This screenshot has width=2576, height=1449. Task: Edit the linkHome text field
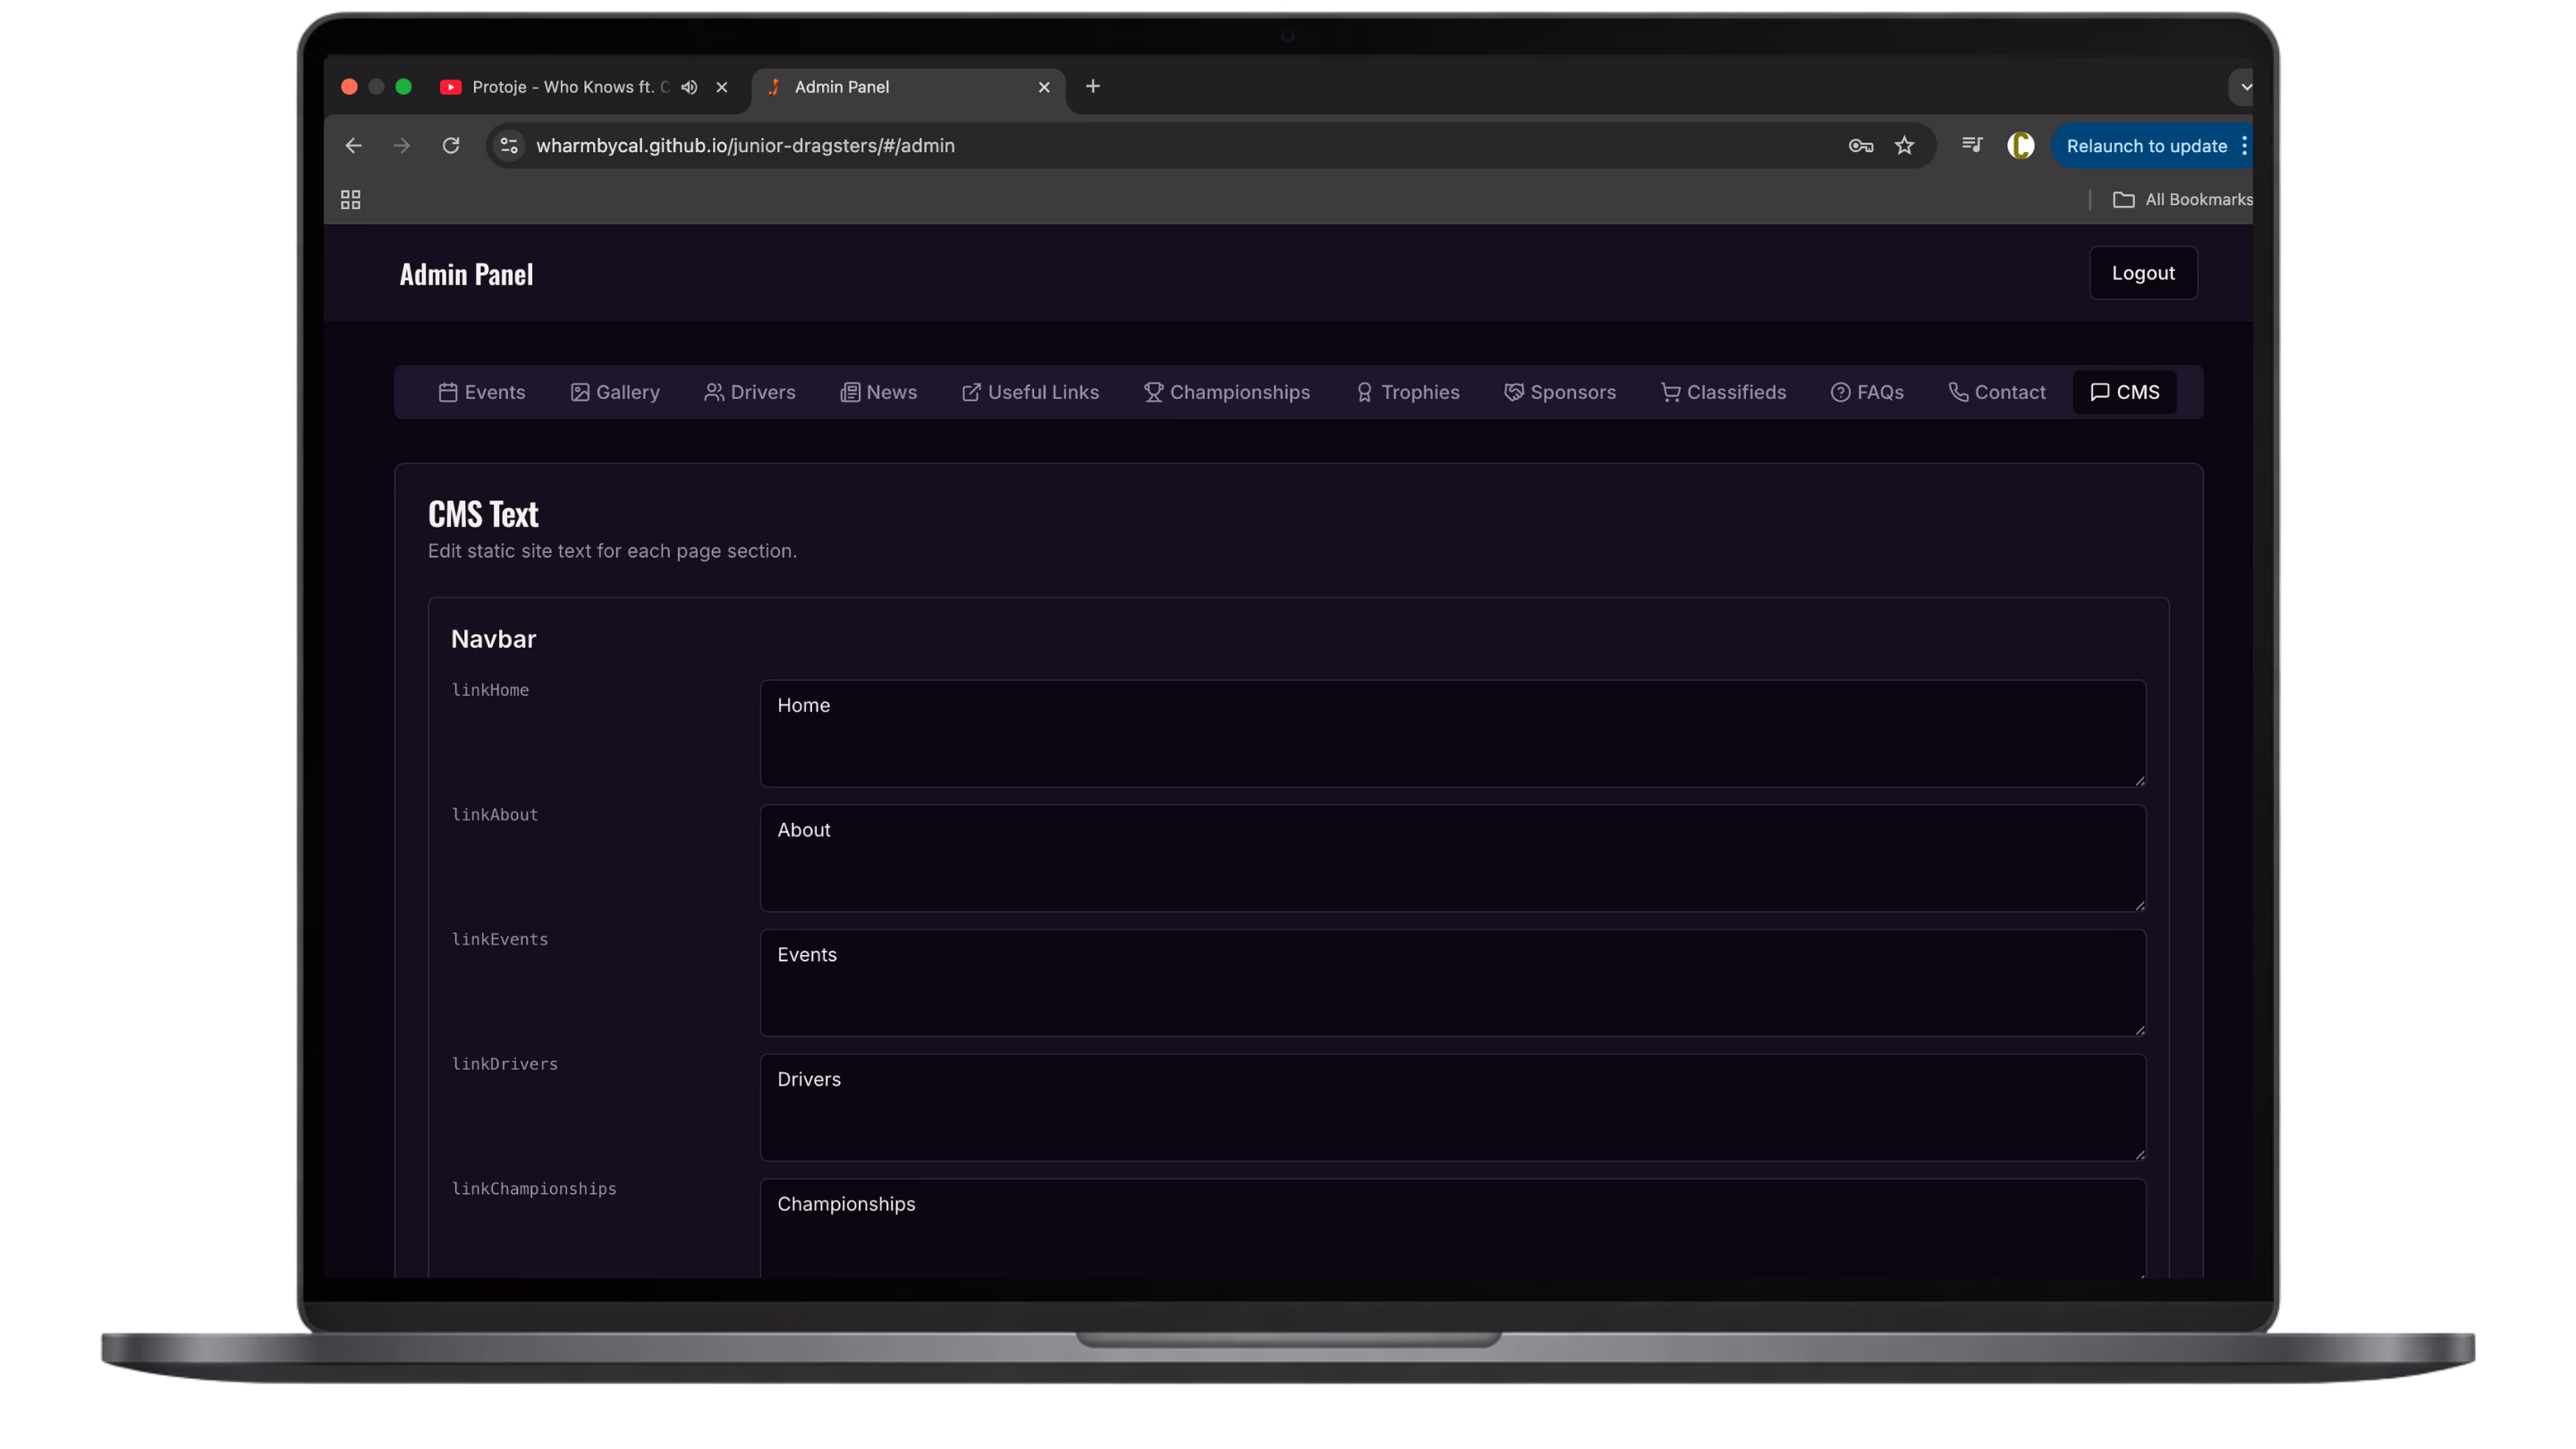tap(1450, 733)
